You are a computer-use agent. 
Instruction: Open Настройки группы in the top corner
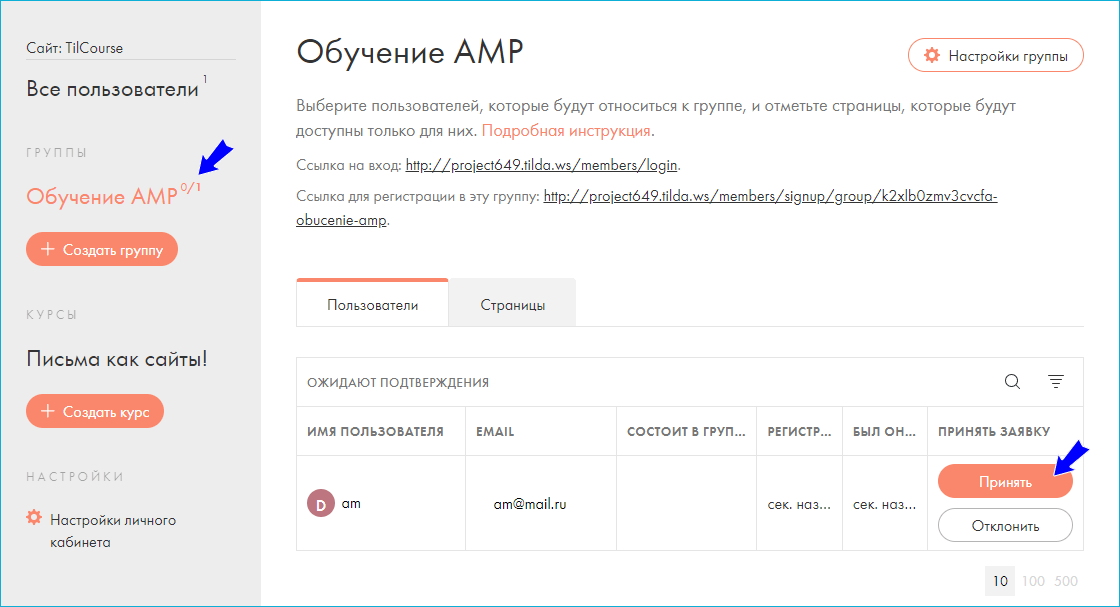point(995,55)
